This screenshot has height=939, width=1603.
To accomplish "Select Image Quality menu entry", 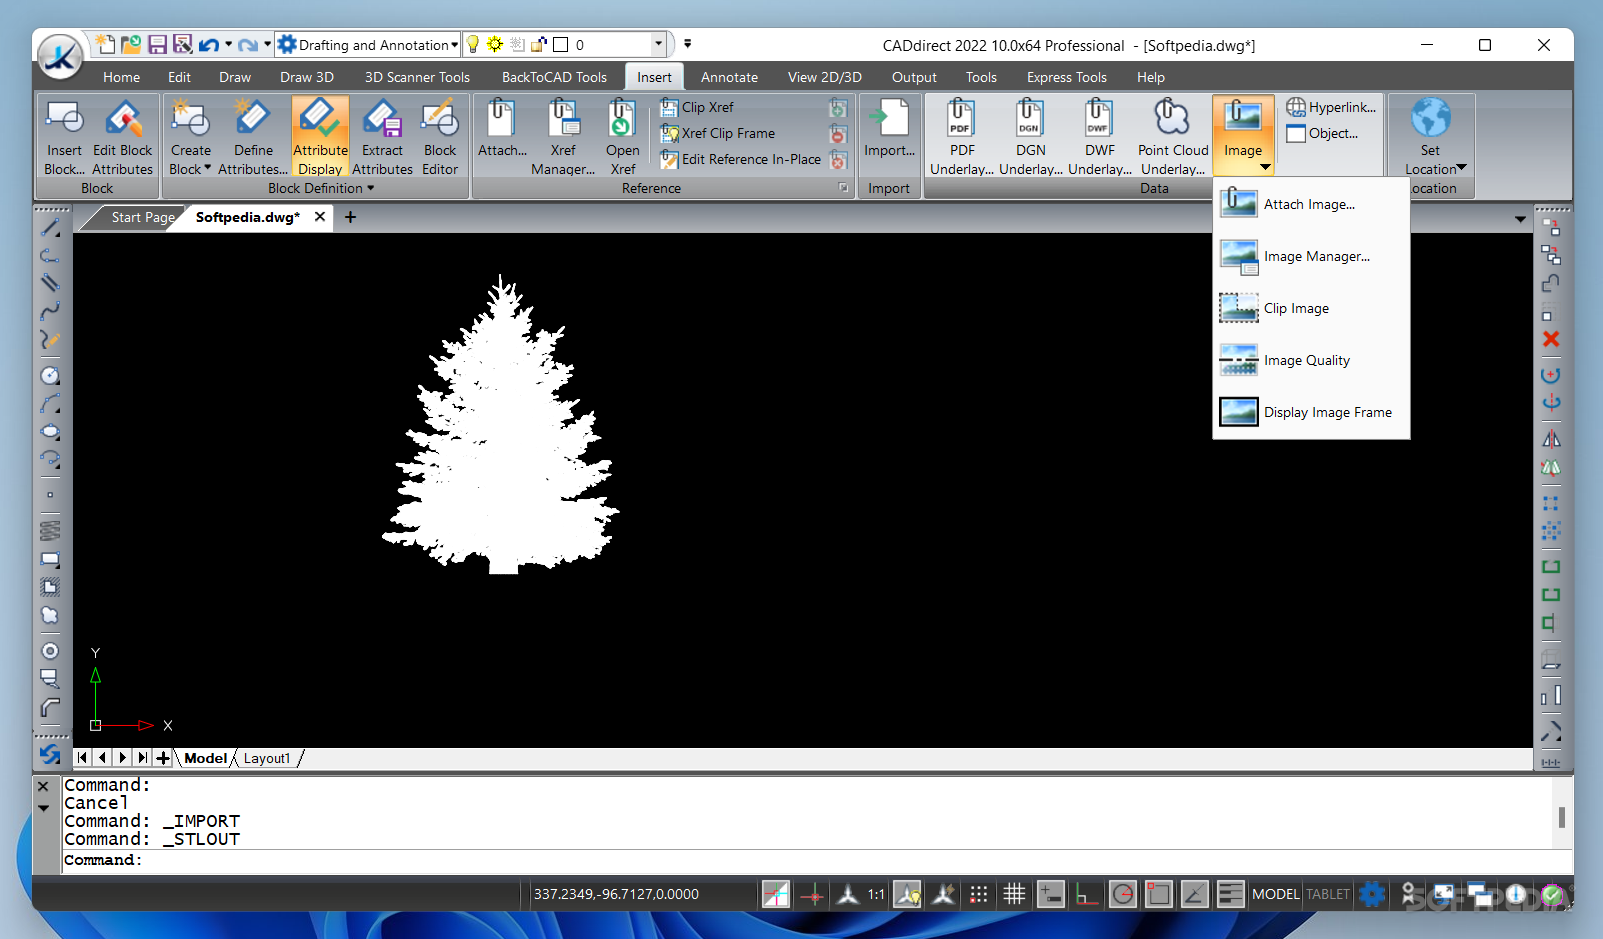I will tap(1311, 360).
